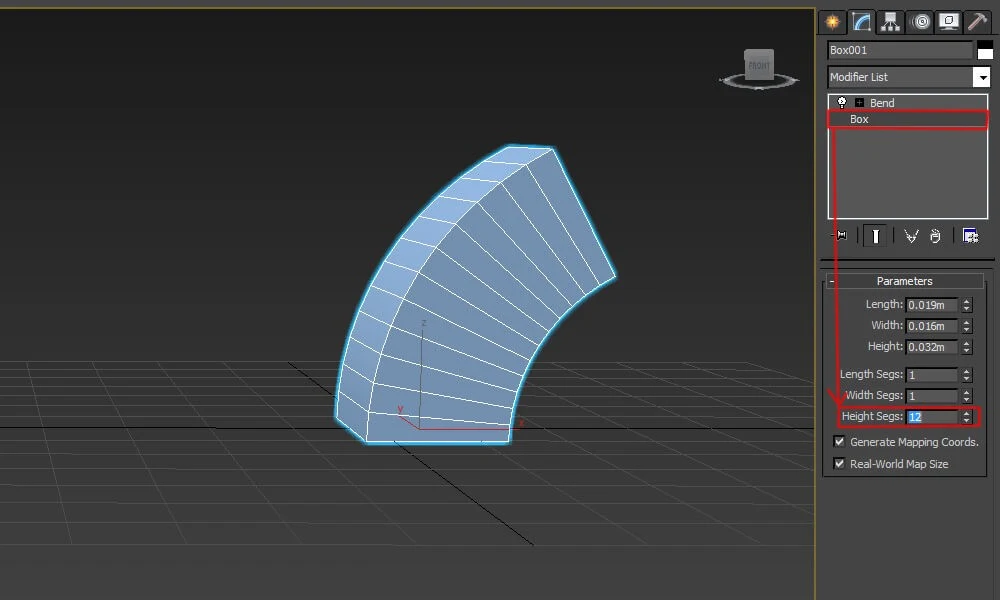
Task: Click the Width spinner arrows
Action: point(967,326)
